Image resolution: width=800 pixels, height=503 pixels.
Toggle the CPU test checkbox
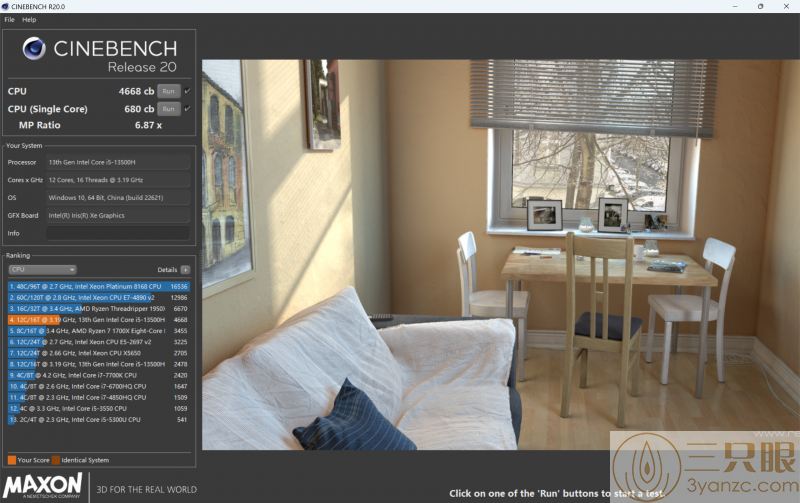coord(187,91)
